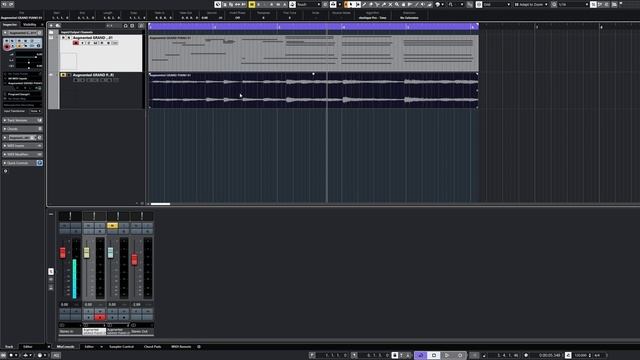Click the Stereo In channel fader
Screen dimensions: 640x360
63,253
